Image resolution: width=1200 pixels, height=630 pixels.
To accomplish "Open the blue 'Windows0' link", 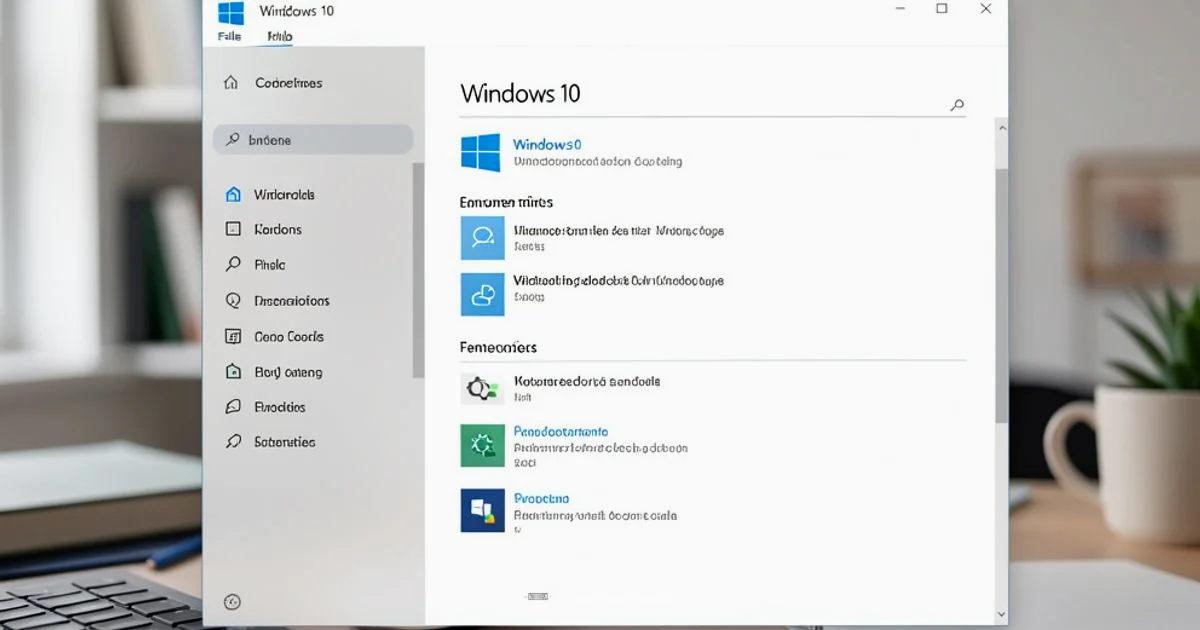I will pos(547,145).
